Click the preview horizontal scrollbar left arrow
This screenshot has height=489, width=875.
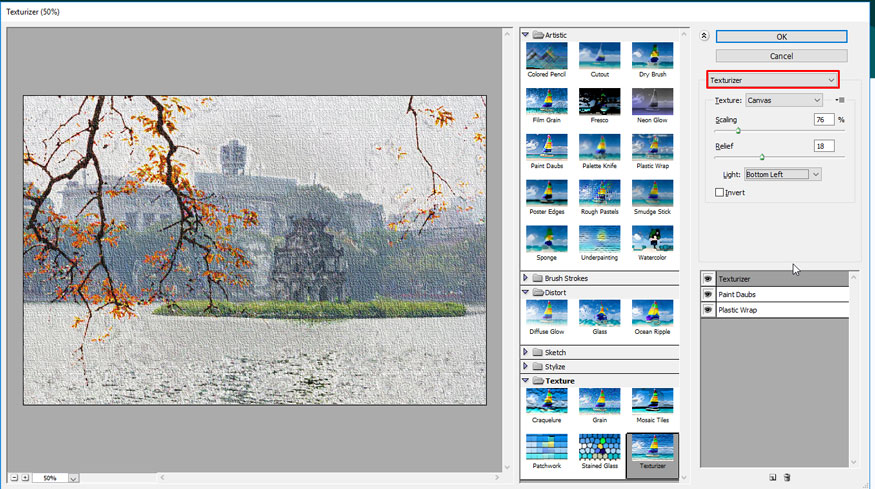click(x=162, y=477)
